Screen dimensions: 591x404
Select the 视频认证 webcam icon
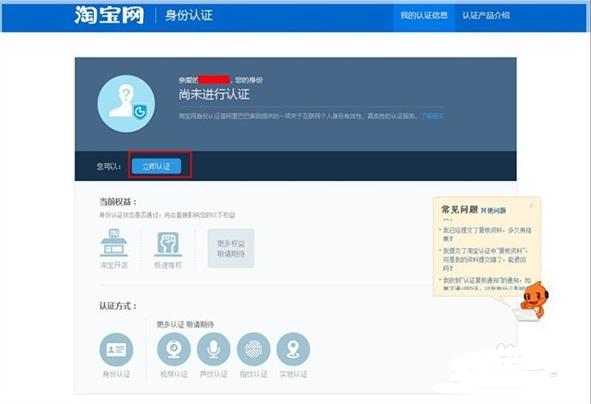(174, 349)
